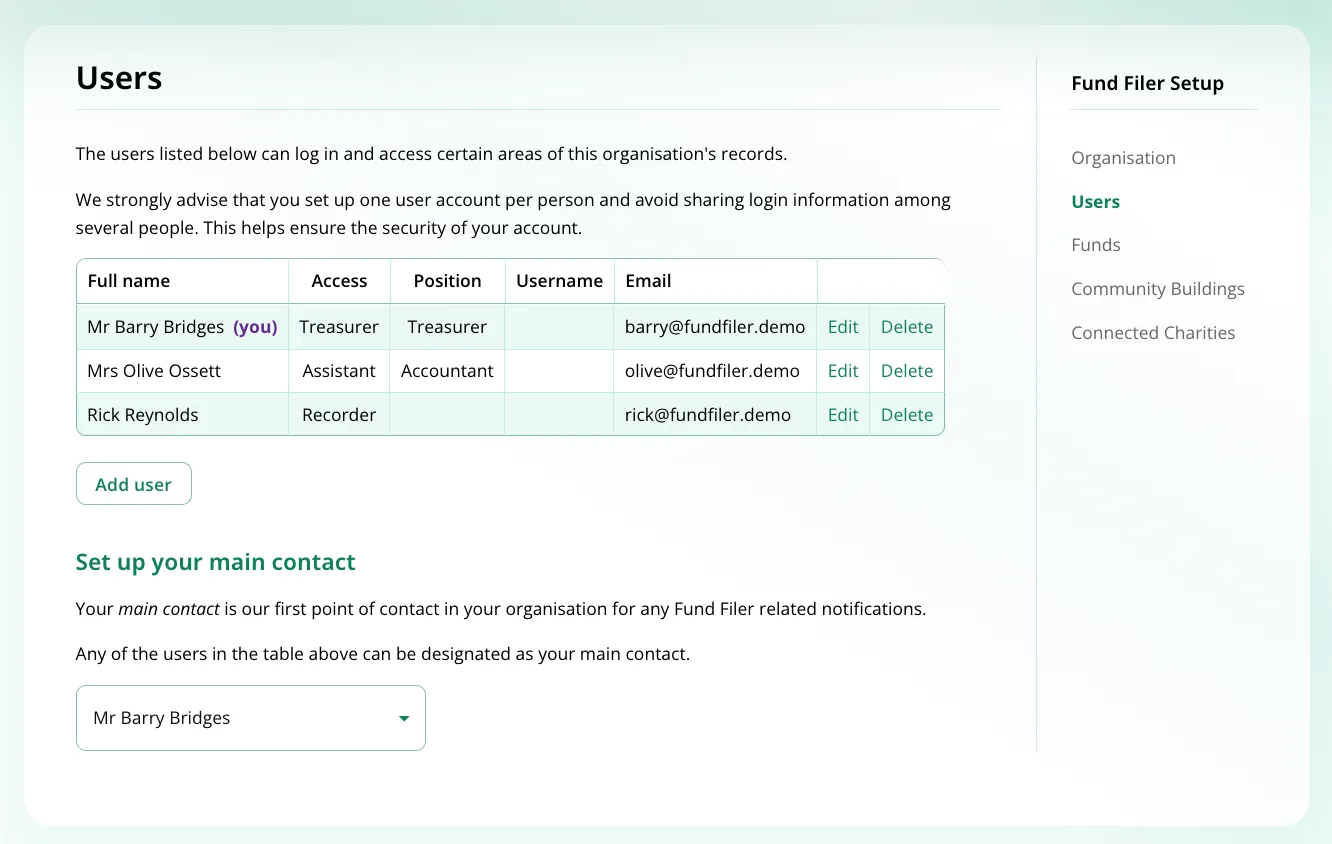This screenshot has width=1332, height=844.
Task: Edit Mr Barry Bridges' user account
Action: coord(843,327)
